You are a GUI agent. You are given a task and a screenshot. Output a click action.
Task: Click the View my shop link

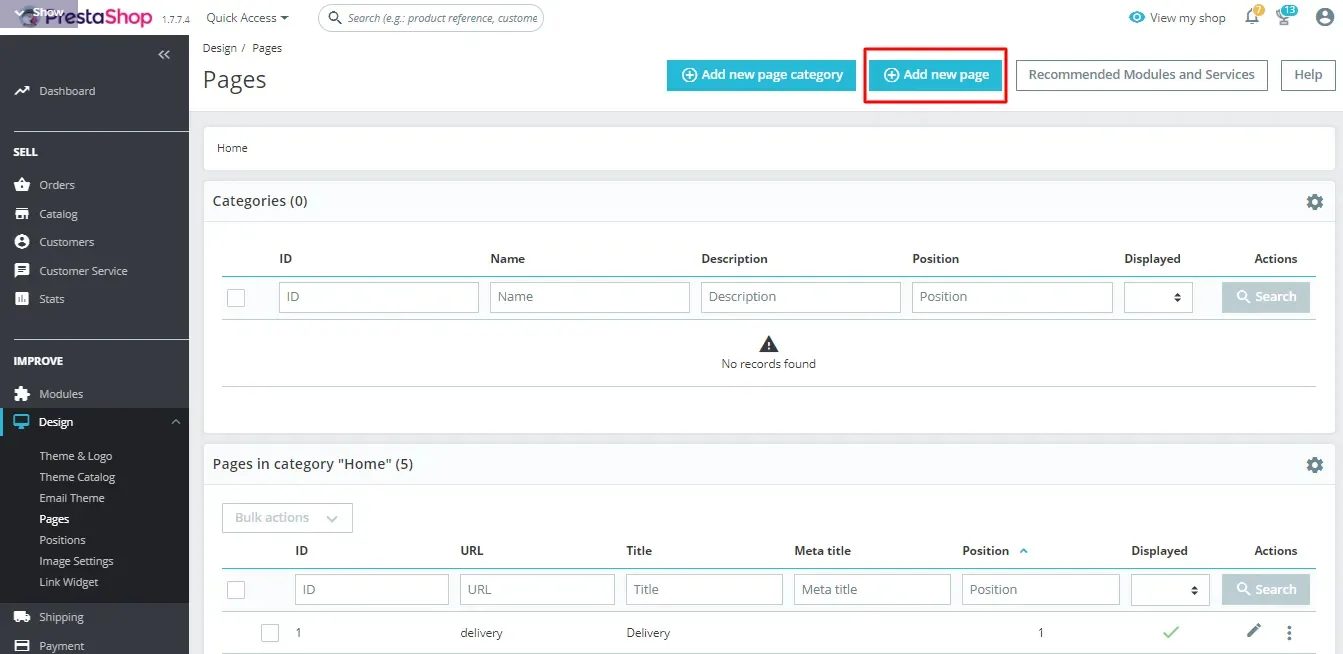(1177, 18)
